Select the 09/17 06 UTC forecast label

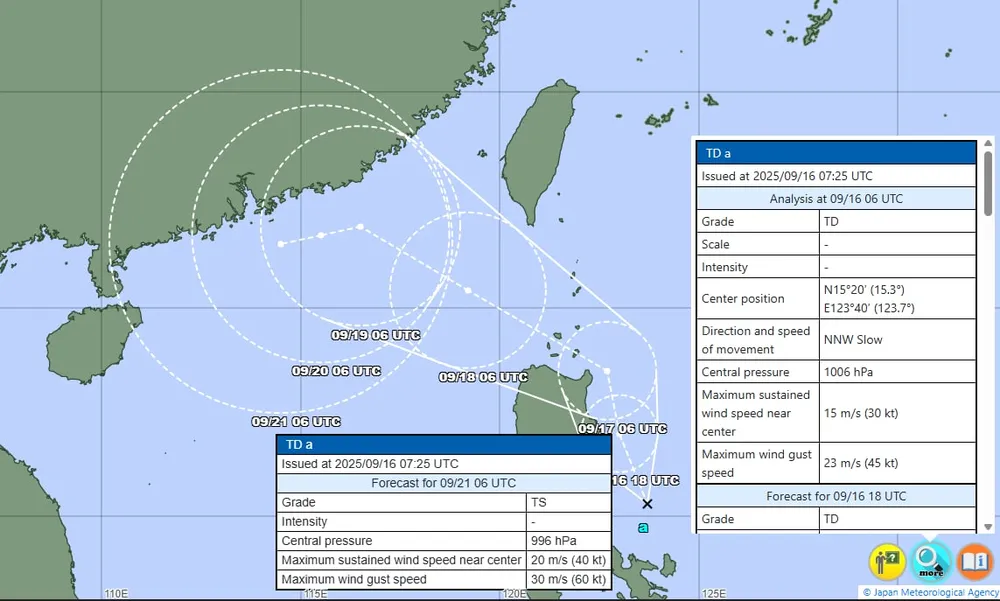tap(622, 428)
